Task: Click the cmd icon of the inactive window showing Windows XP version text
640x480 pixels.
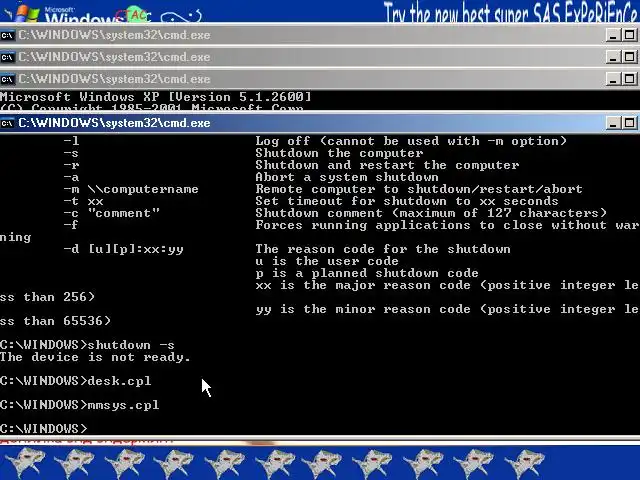Action: 7,79
